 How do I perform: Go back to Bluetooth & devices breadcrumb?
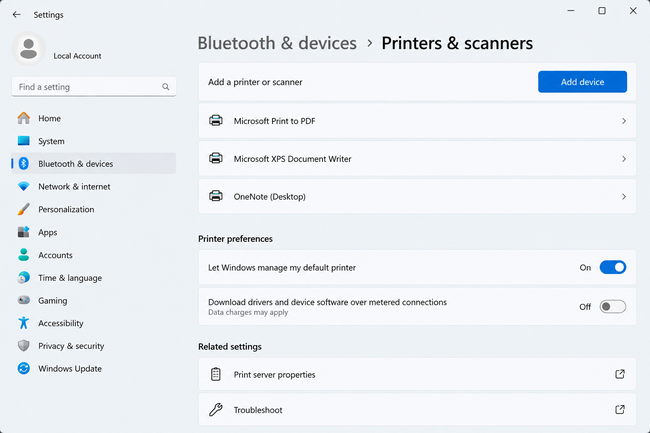coord(277,43)
